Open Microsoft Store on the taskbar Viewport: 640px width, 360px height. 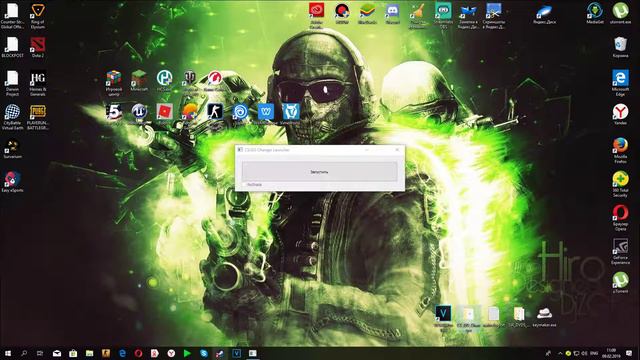coord(73,353)
